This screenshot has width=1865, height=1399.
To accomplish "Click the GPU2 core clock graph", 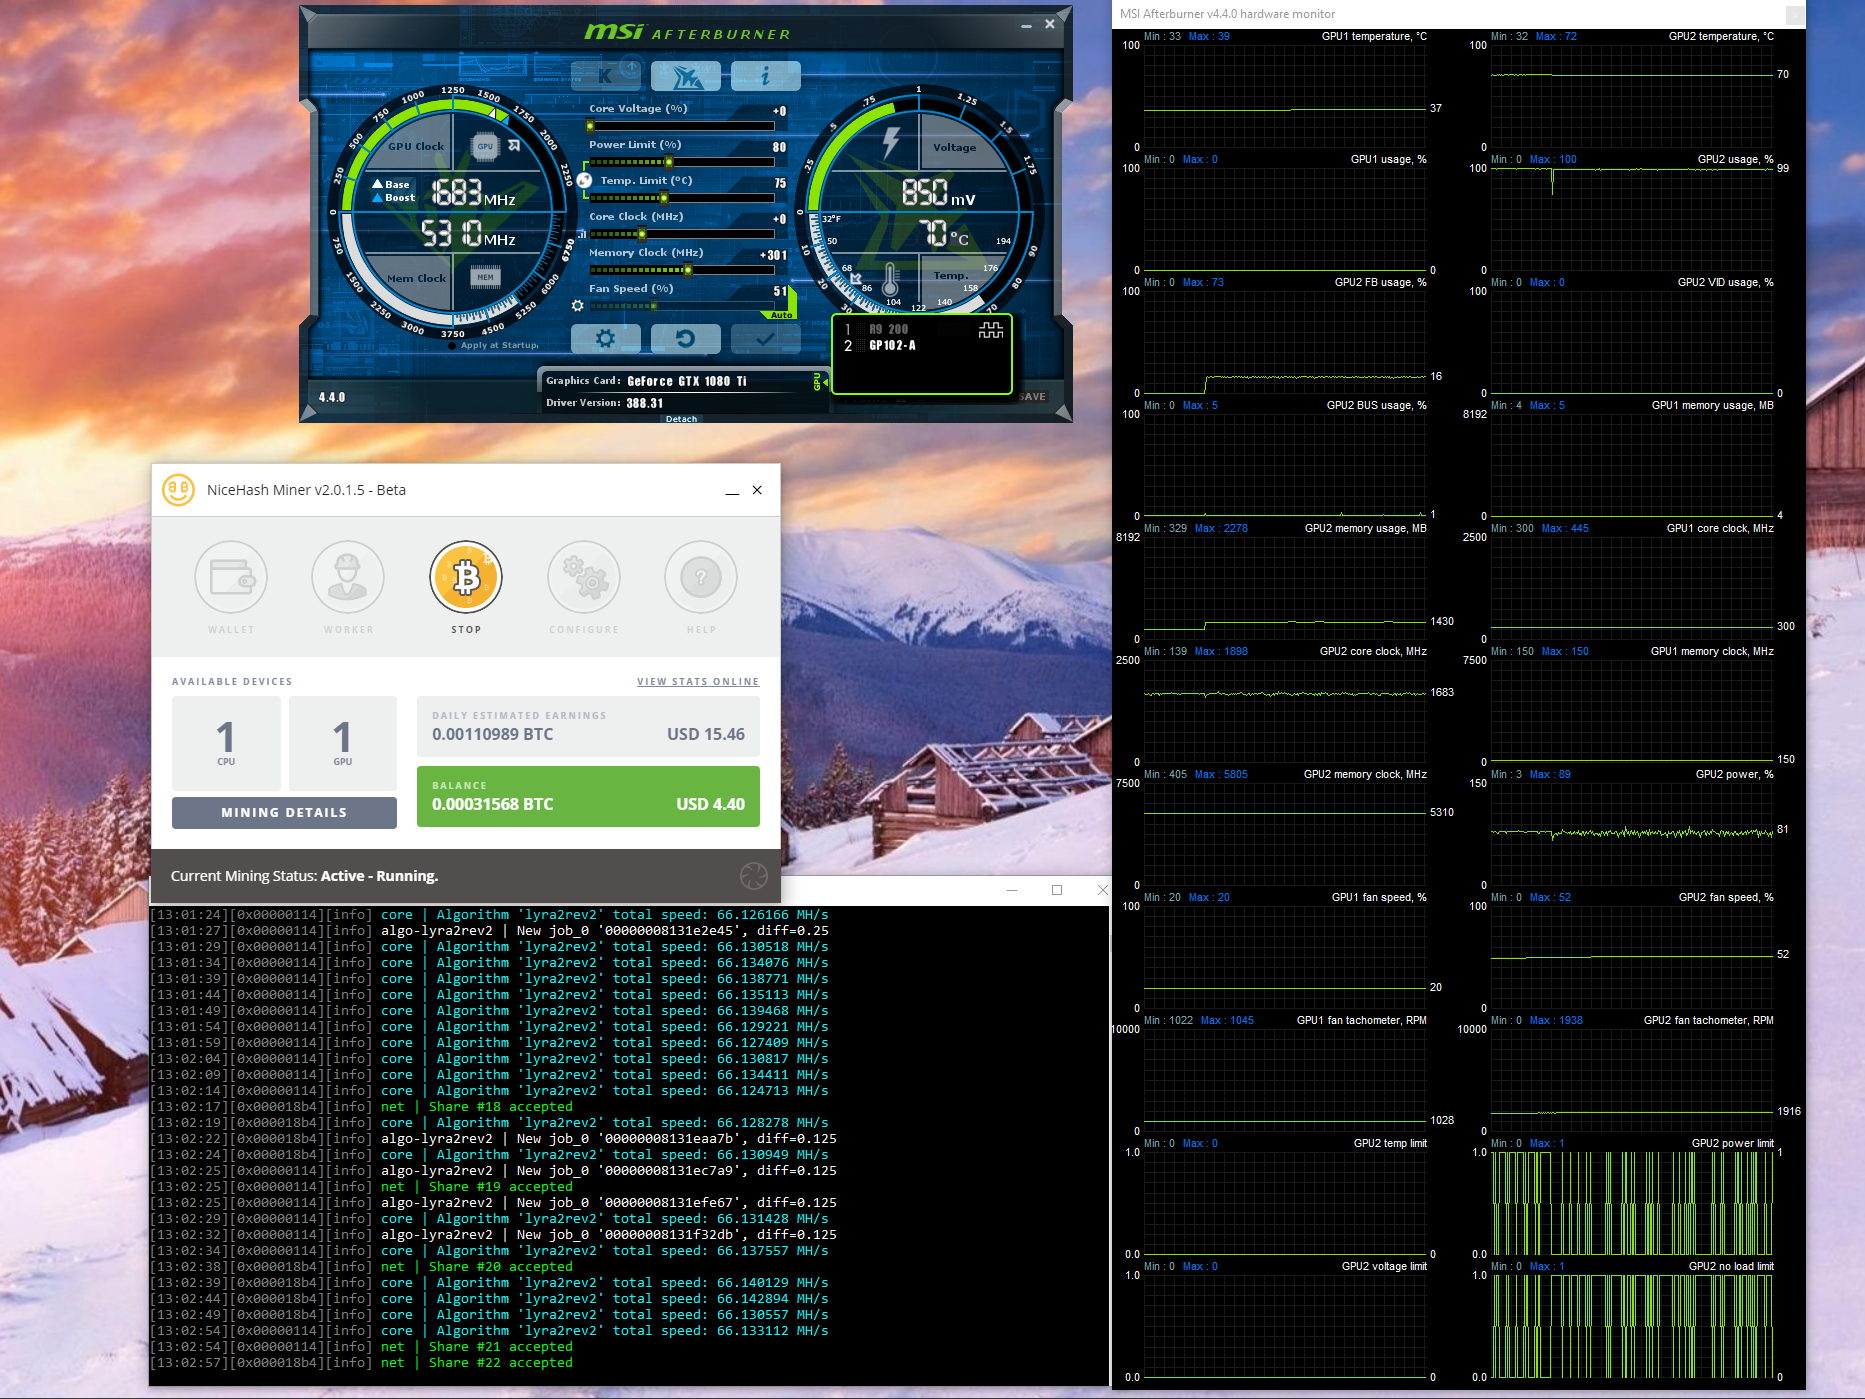I will [x=1285, y=712].
